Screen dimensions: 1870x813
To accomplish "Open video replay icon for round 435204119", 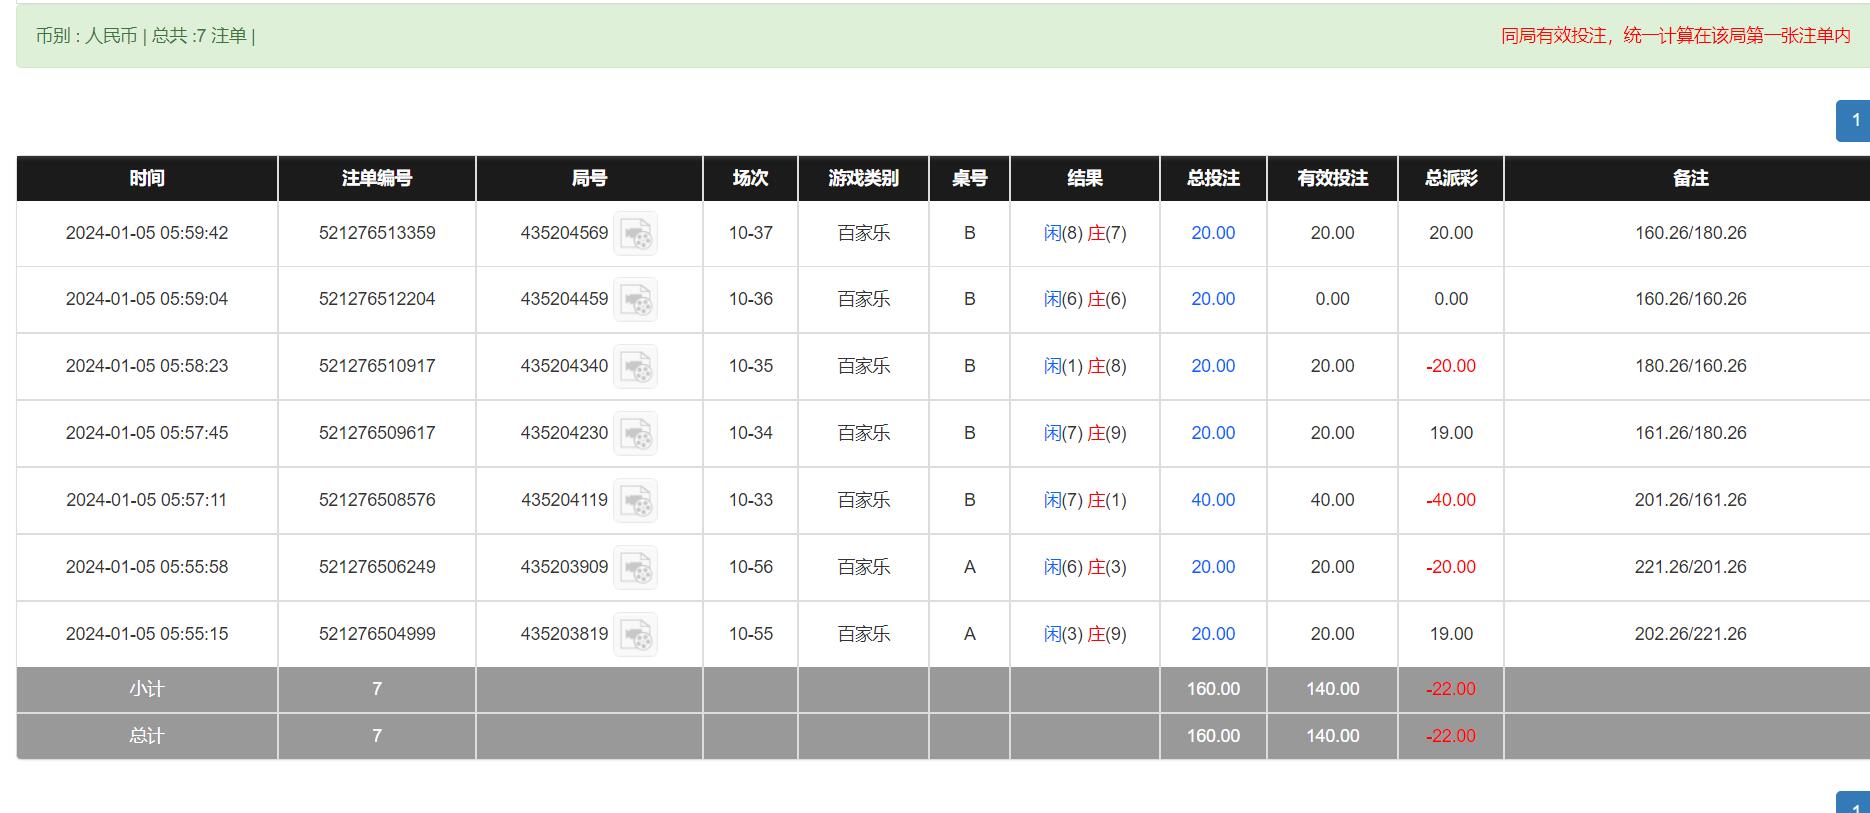I will 635,501.
